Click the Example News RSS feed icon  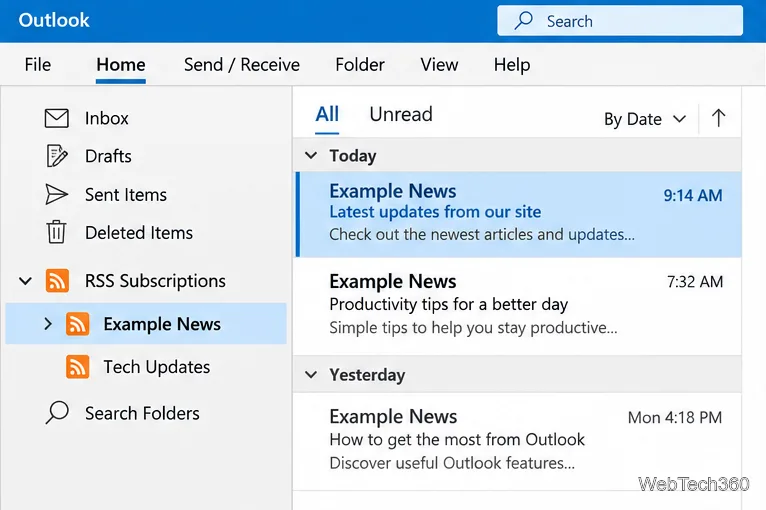click(x=78, y=324)
